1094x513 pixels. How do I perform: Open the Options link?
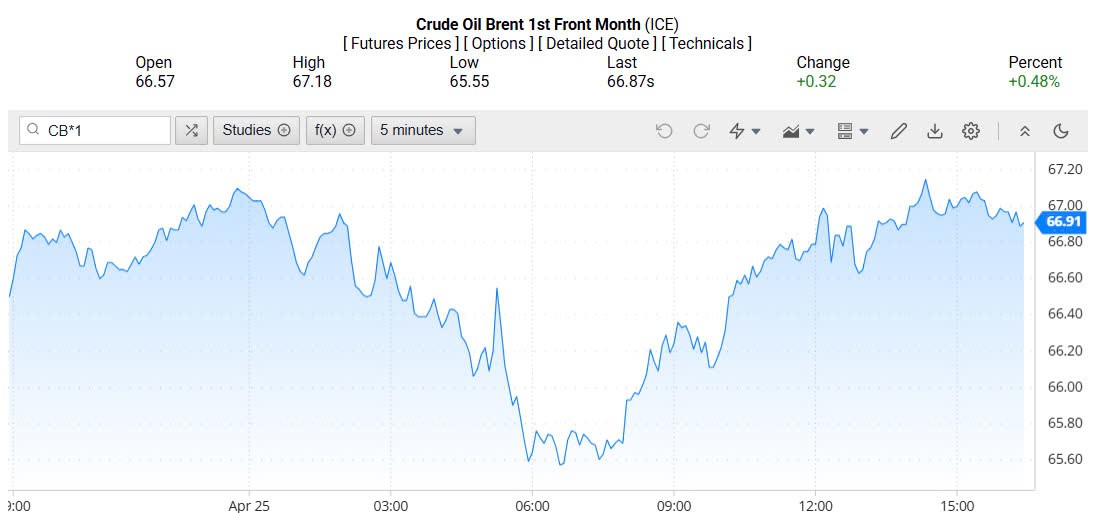(x=499, y=43)
